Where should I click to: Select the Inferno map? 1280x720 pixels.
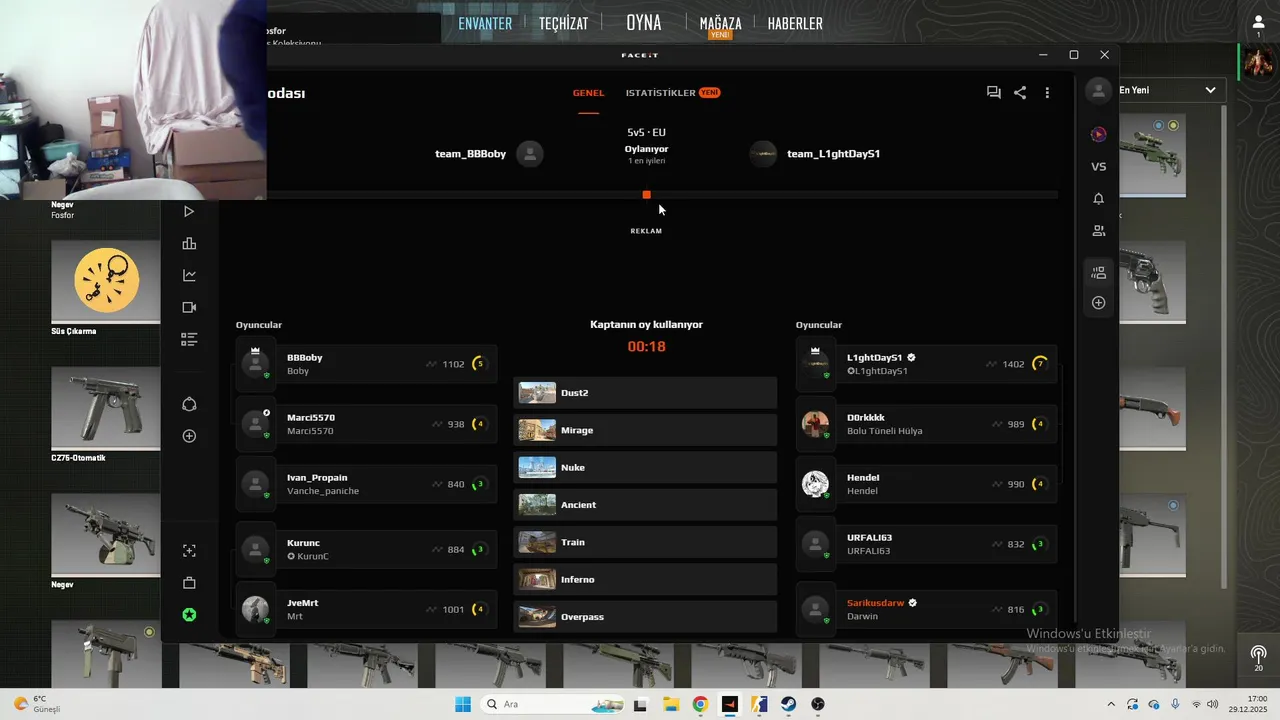(645, 580)
